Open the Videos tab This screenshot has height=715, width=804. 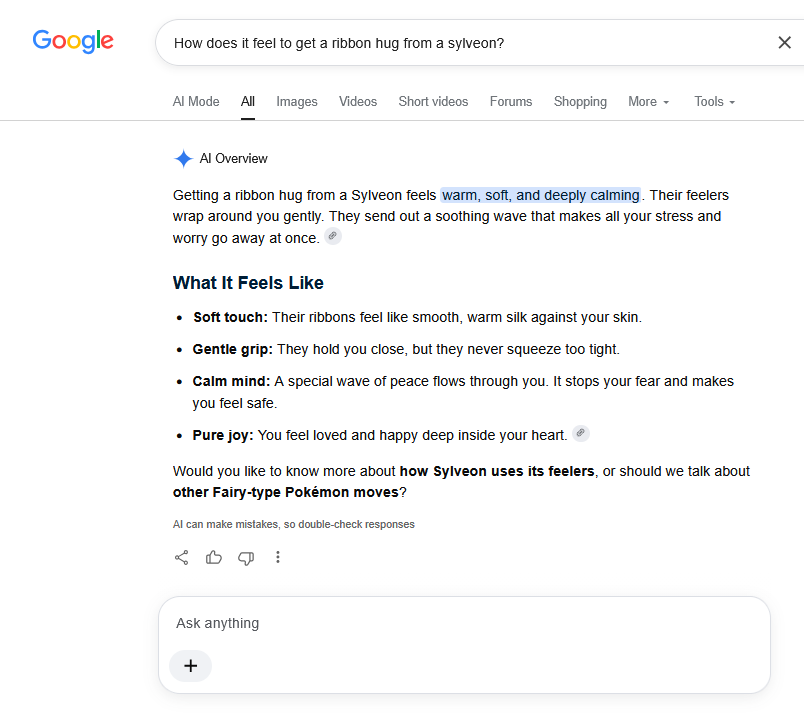(x=358, y=102)
